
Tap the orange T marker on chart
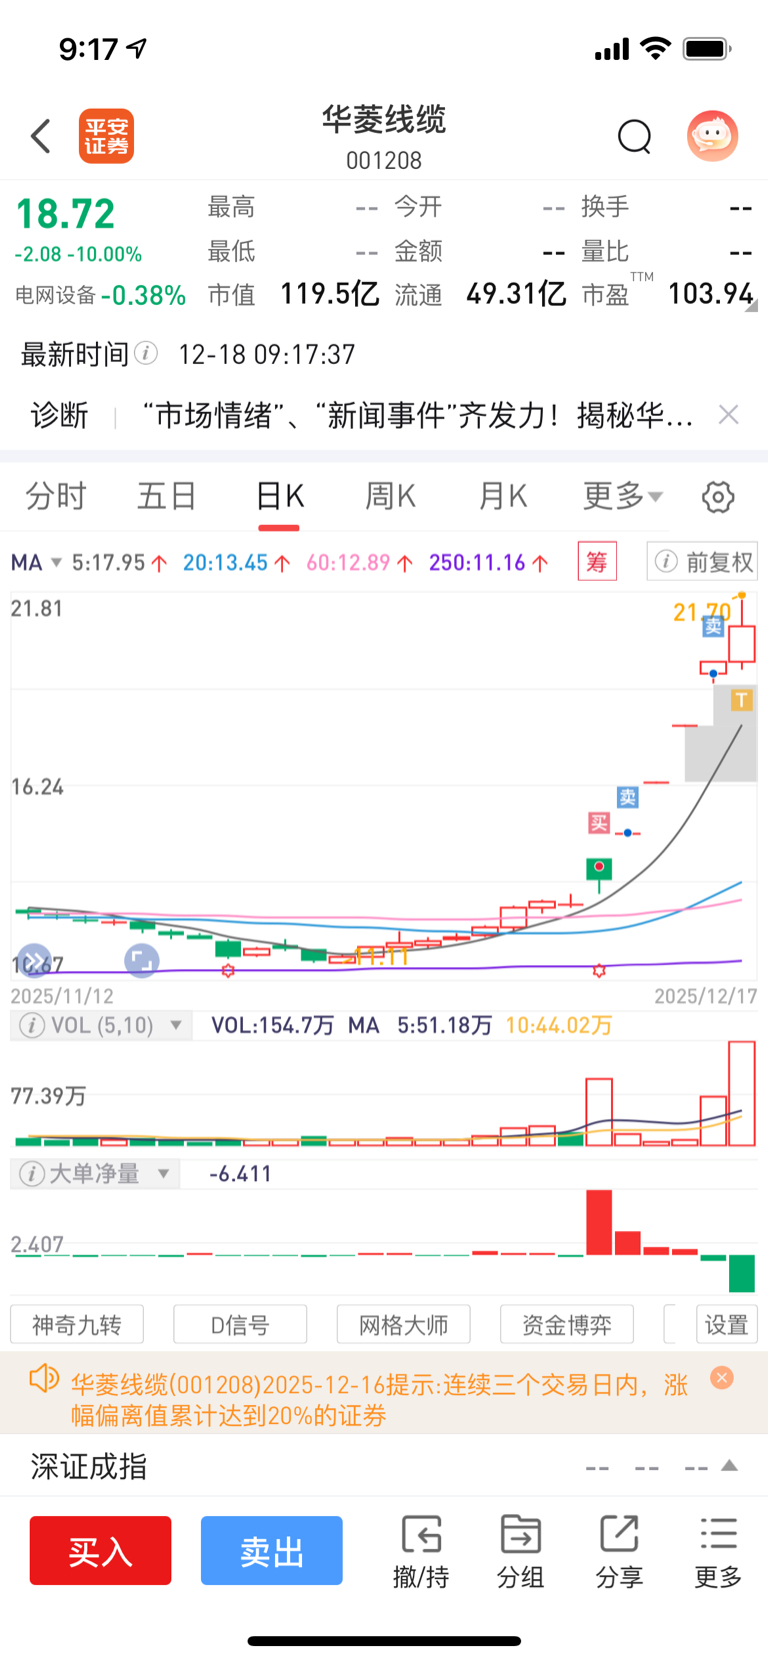click(741, 700)
